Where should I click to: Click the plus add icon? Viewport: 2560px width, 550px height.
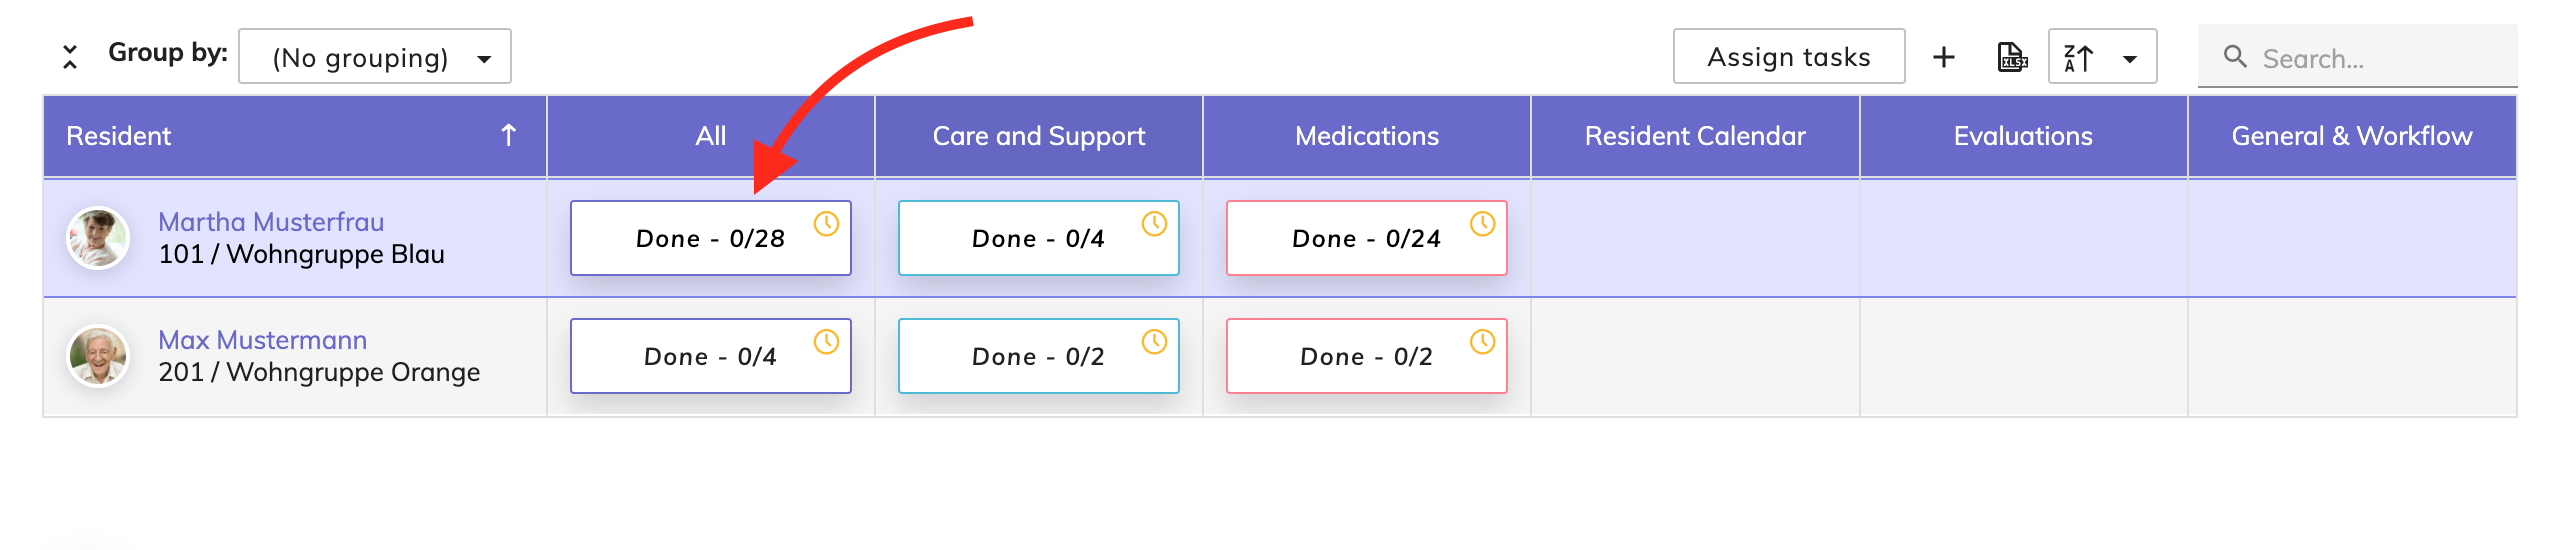coord(1943,57)
